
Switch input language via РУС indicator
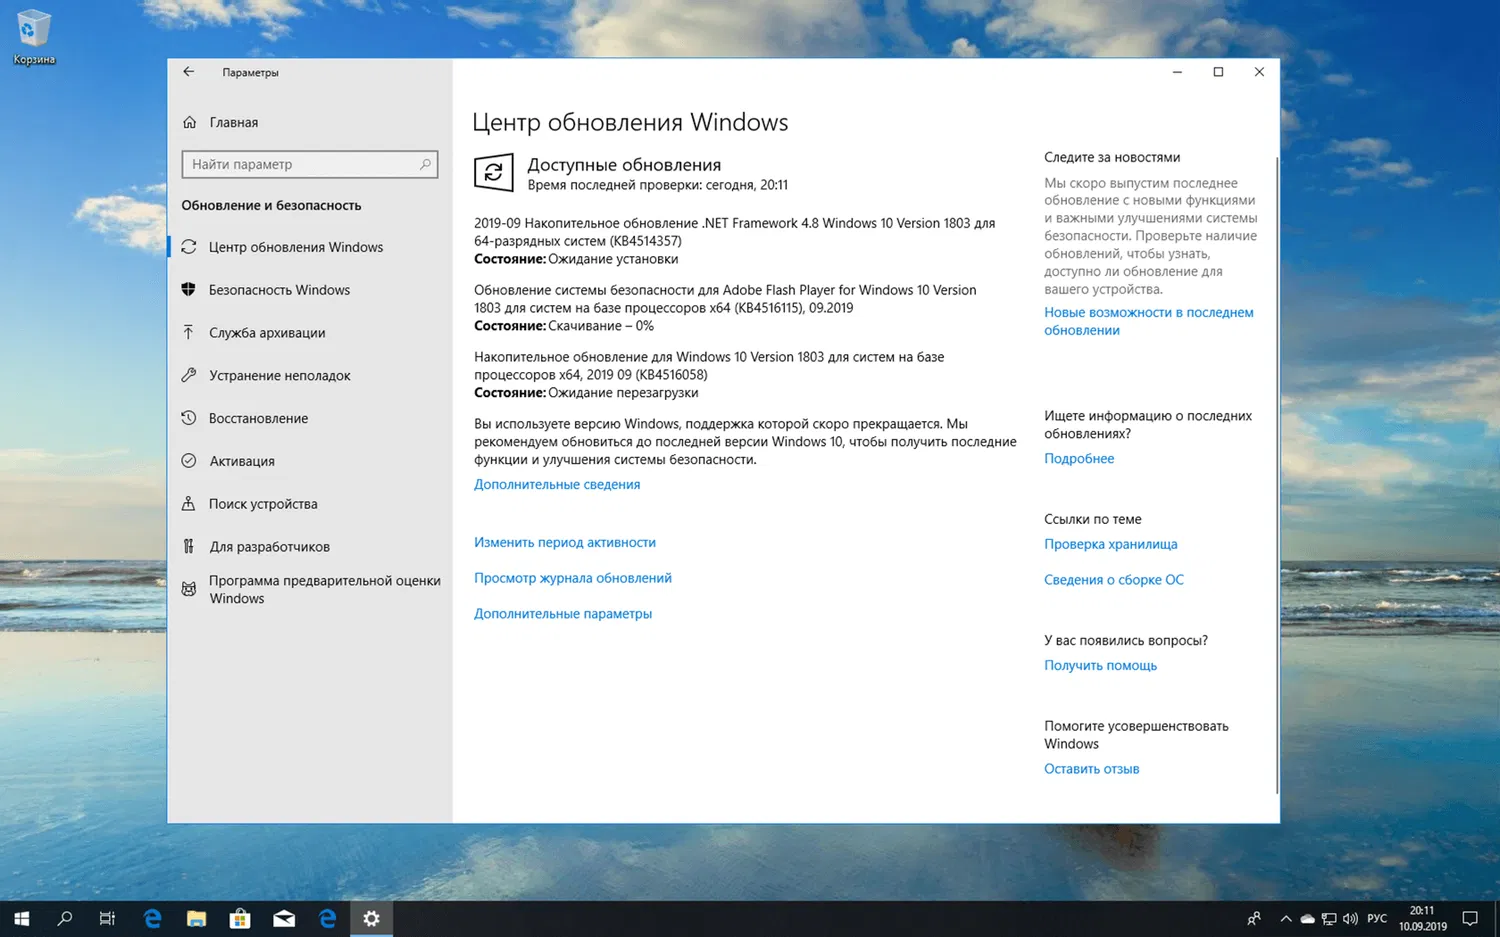[x=1377, y=918]
